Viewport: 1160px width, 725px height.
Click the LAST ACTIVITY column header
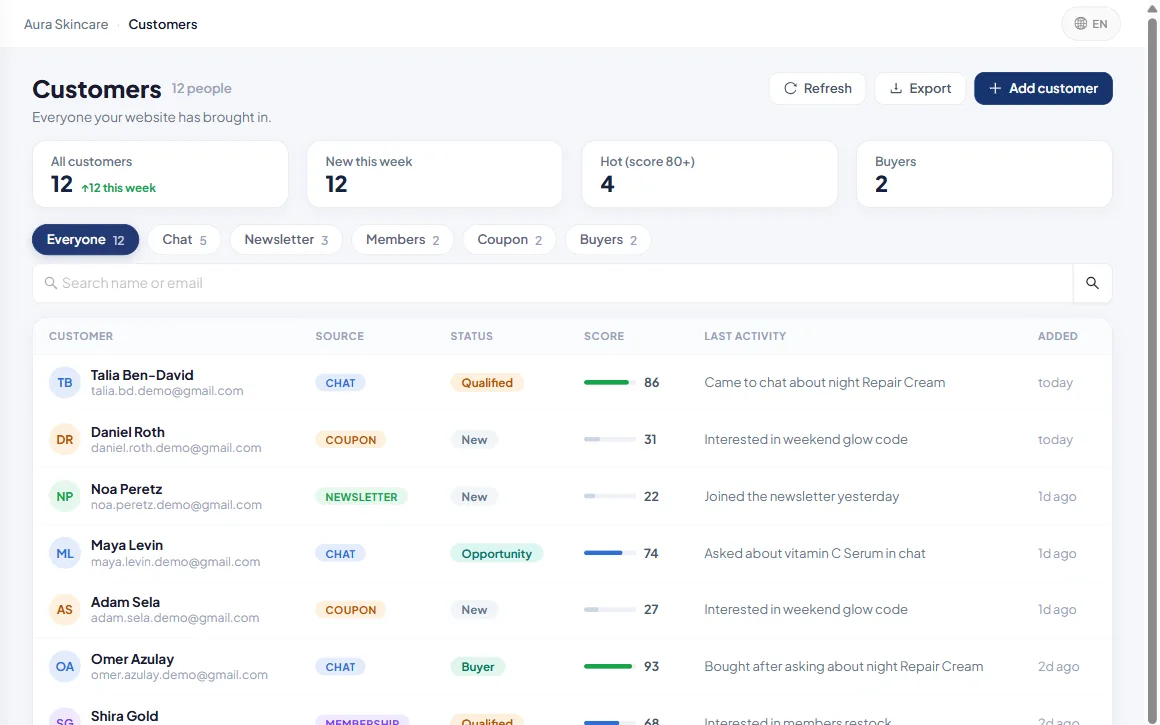click(745, 336)
